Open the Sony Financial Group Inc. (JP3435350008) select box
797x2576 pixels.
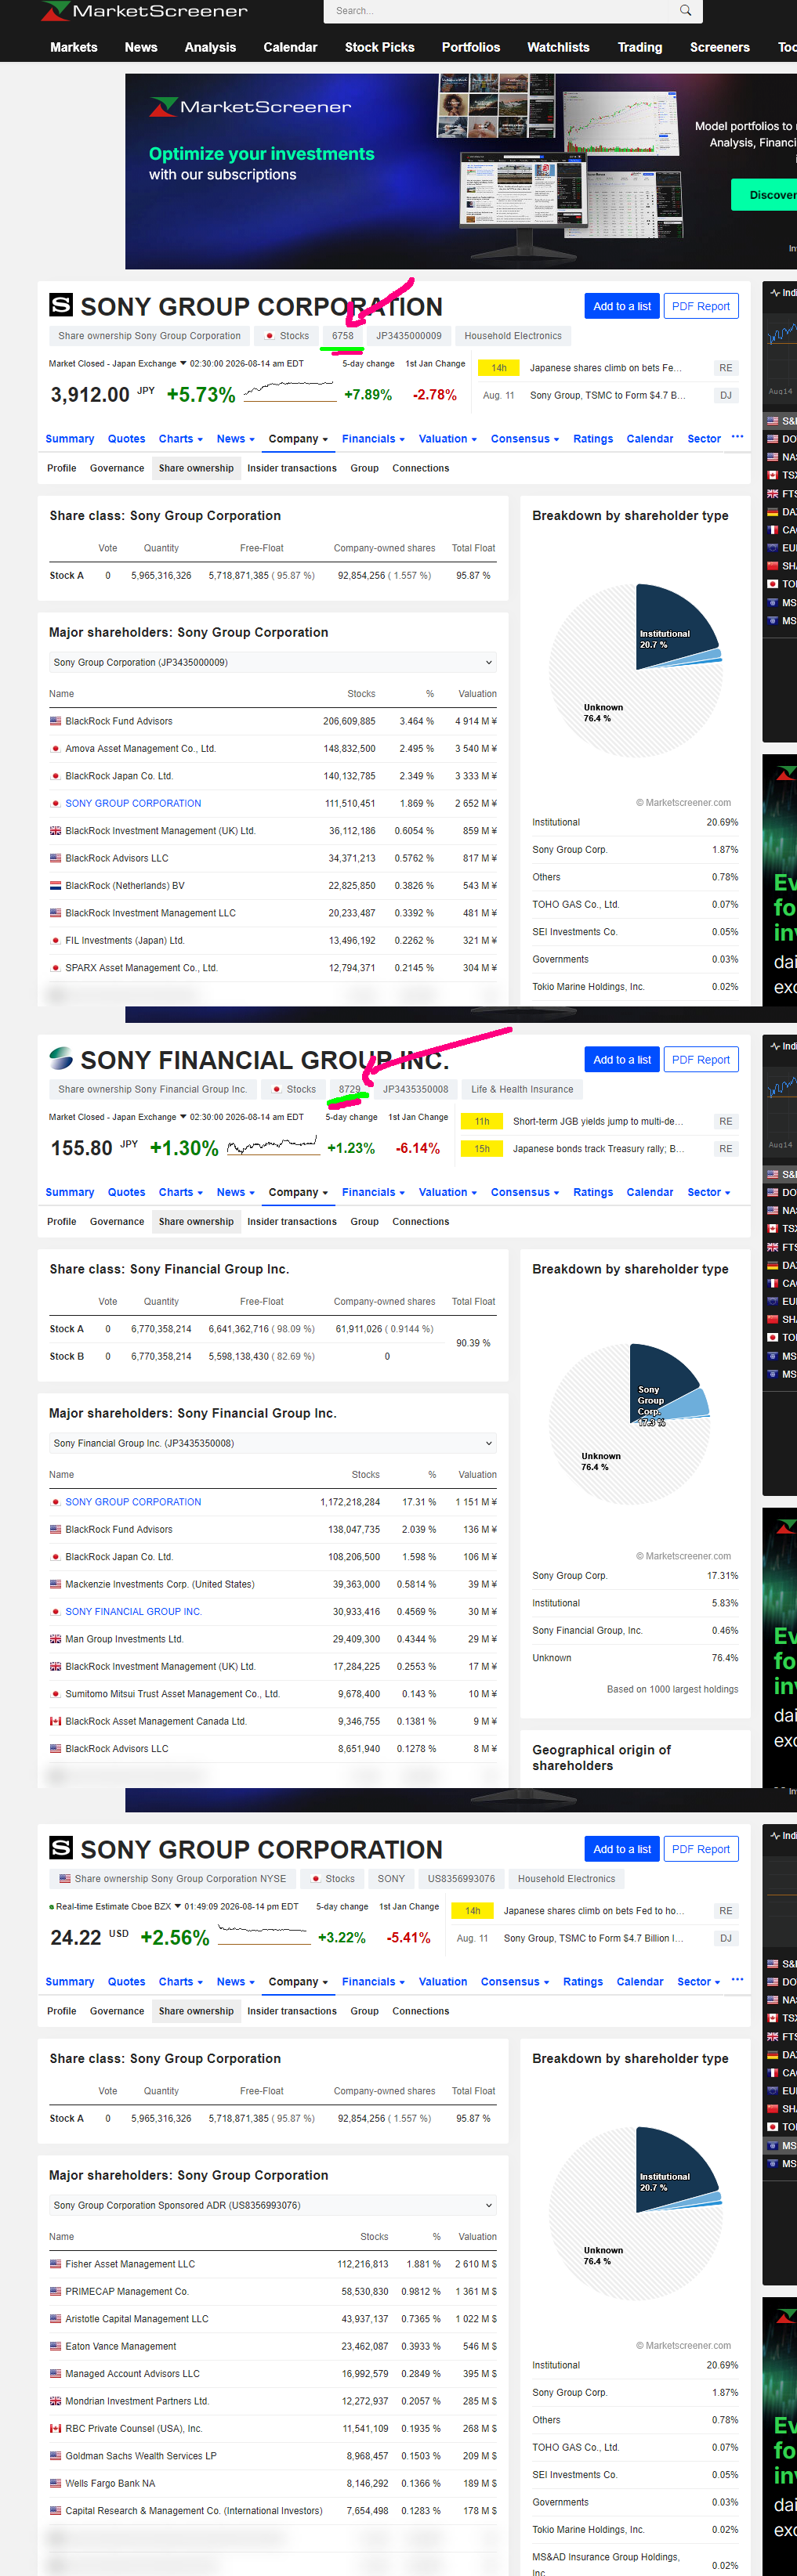point(273,1443)
